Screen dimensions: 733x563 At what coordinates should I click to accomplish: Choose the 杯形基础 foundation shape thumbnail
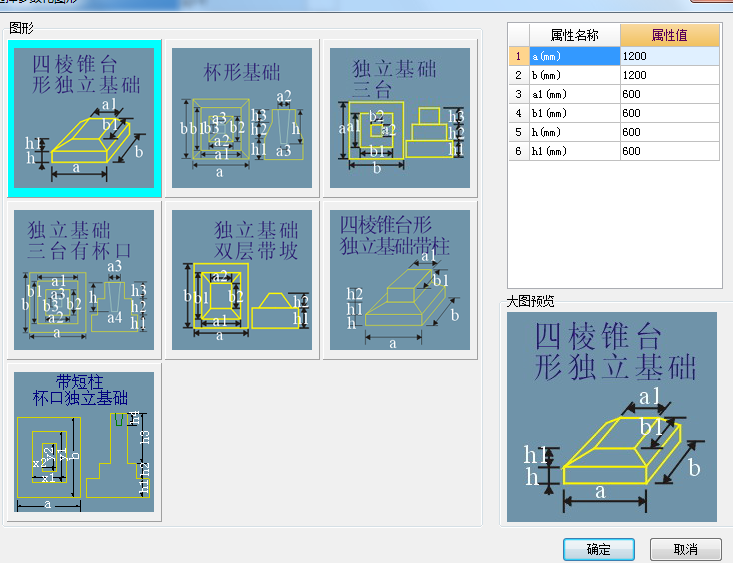click(242, 118)
